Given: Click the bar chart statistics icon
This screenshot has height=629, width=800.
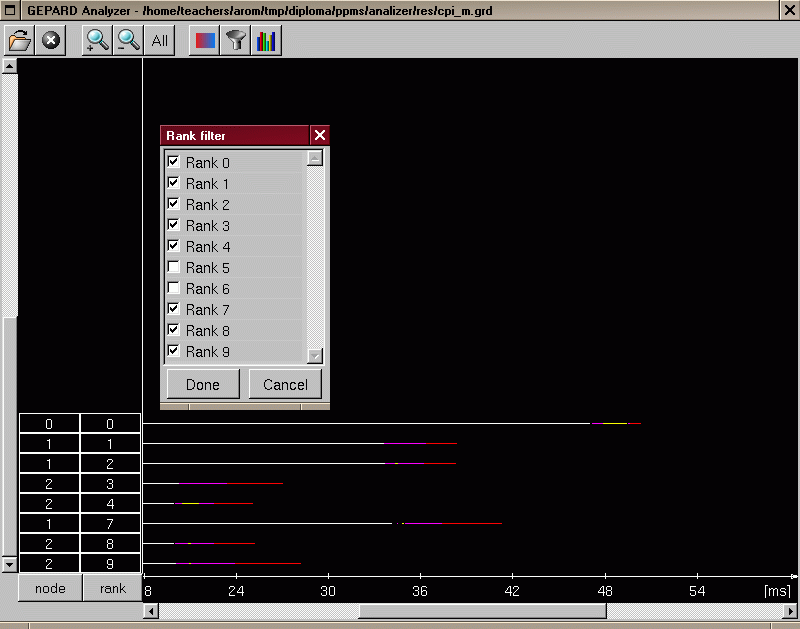Looking at the screenshot, I should point(266,41).
